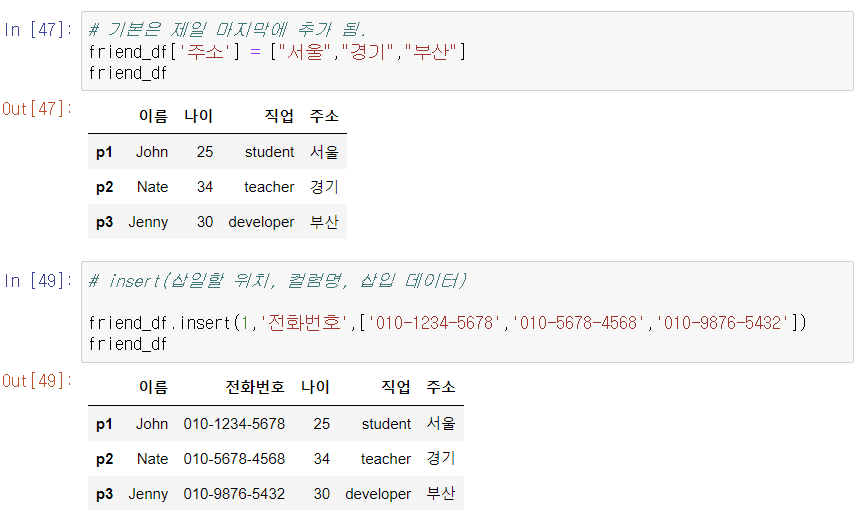Click '주소' header in Out[47] table

(324, 116)
